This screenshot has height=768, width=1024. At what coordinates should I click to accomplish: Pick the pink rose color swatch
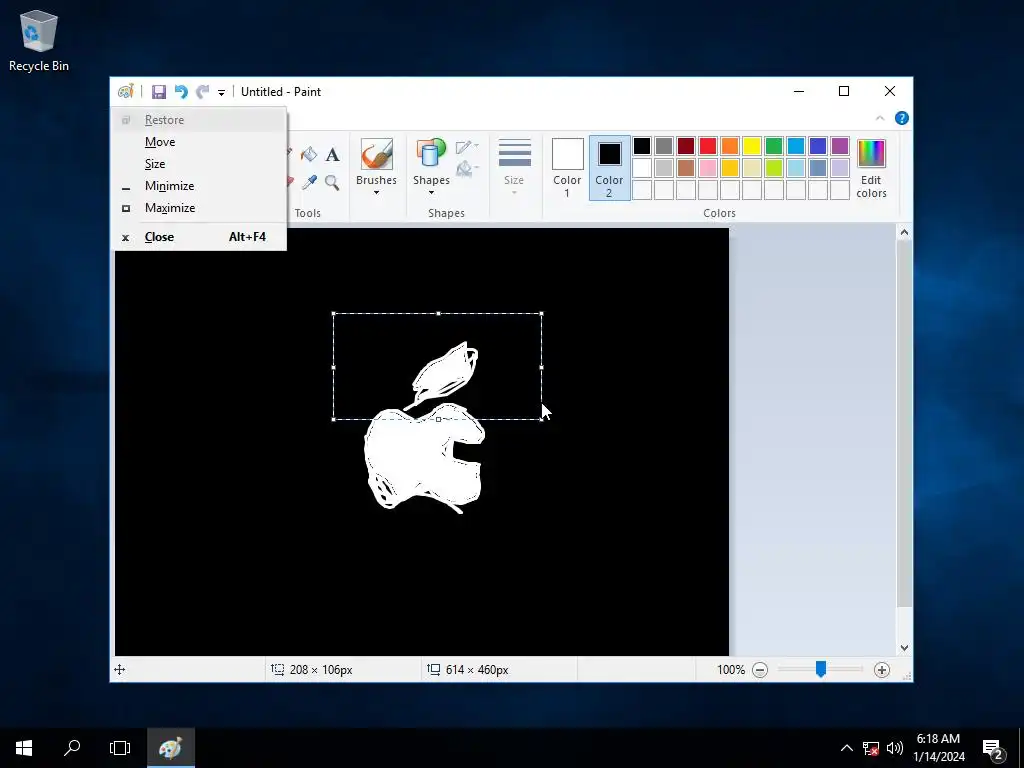point(708,168)
